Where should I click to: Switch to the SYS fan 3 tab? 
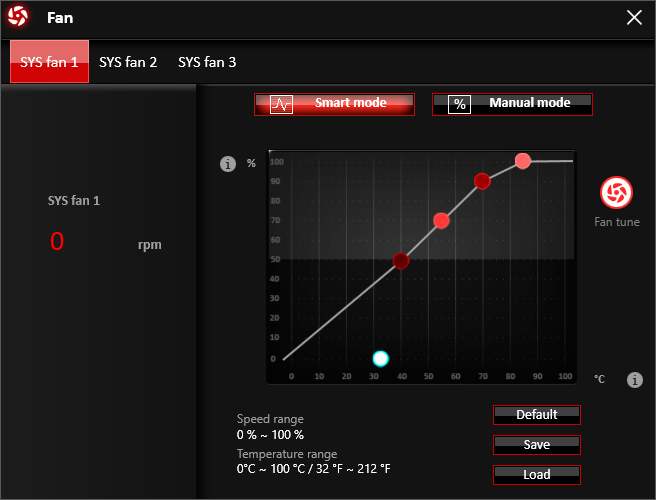coord(207,62)
